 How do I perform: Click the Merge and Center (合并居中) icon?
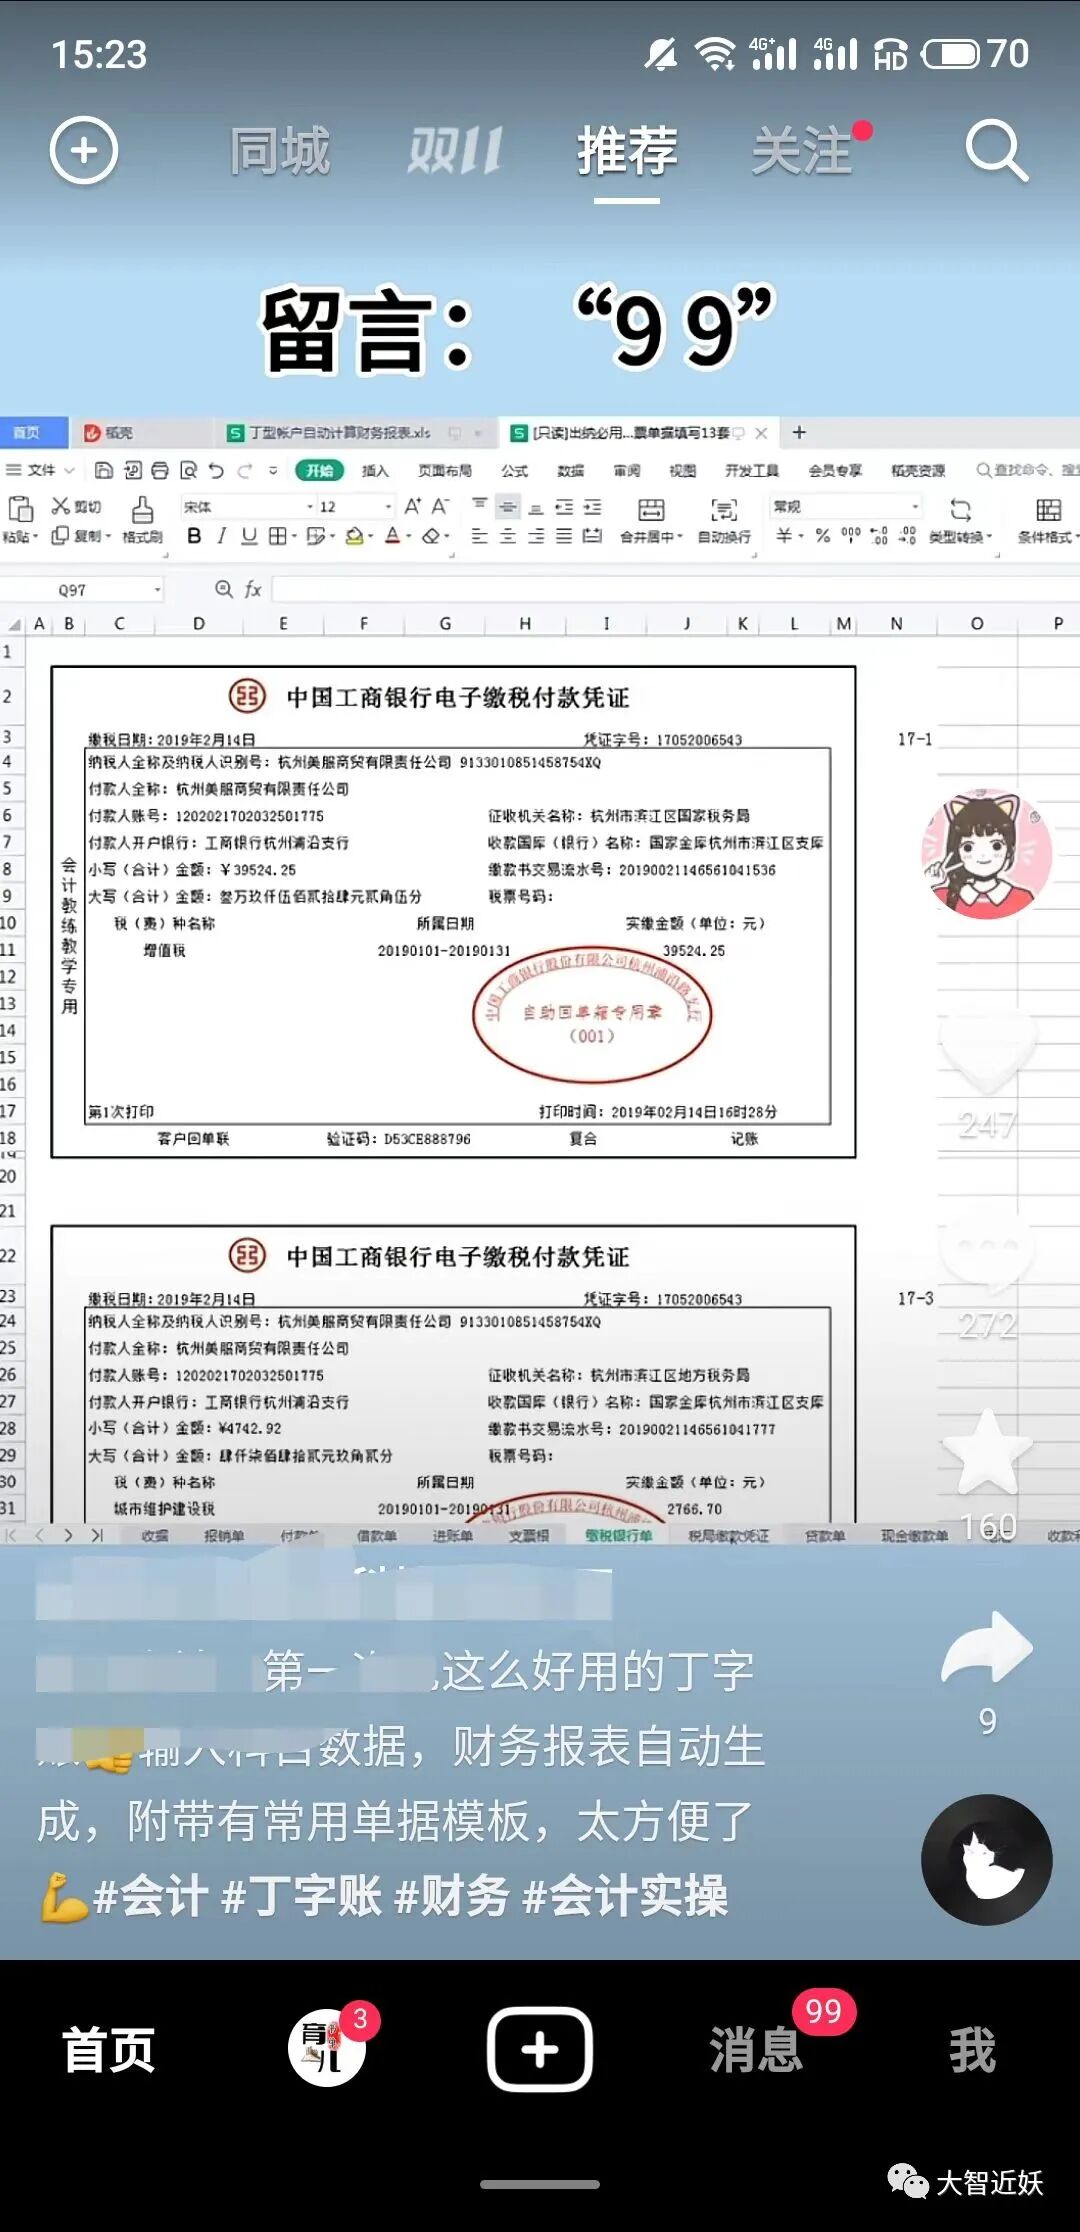tap(651, 510)
